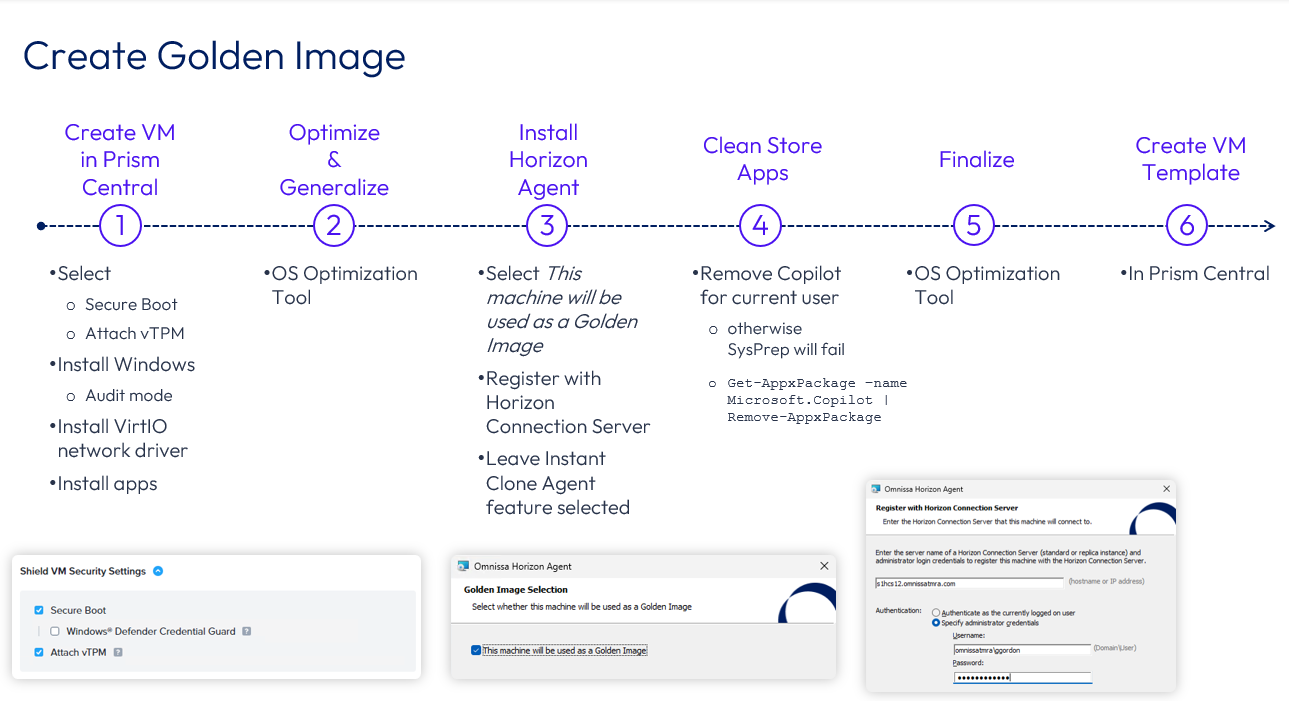Close the Golden Image Selection dialog

[824, 566]
